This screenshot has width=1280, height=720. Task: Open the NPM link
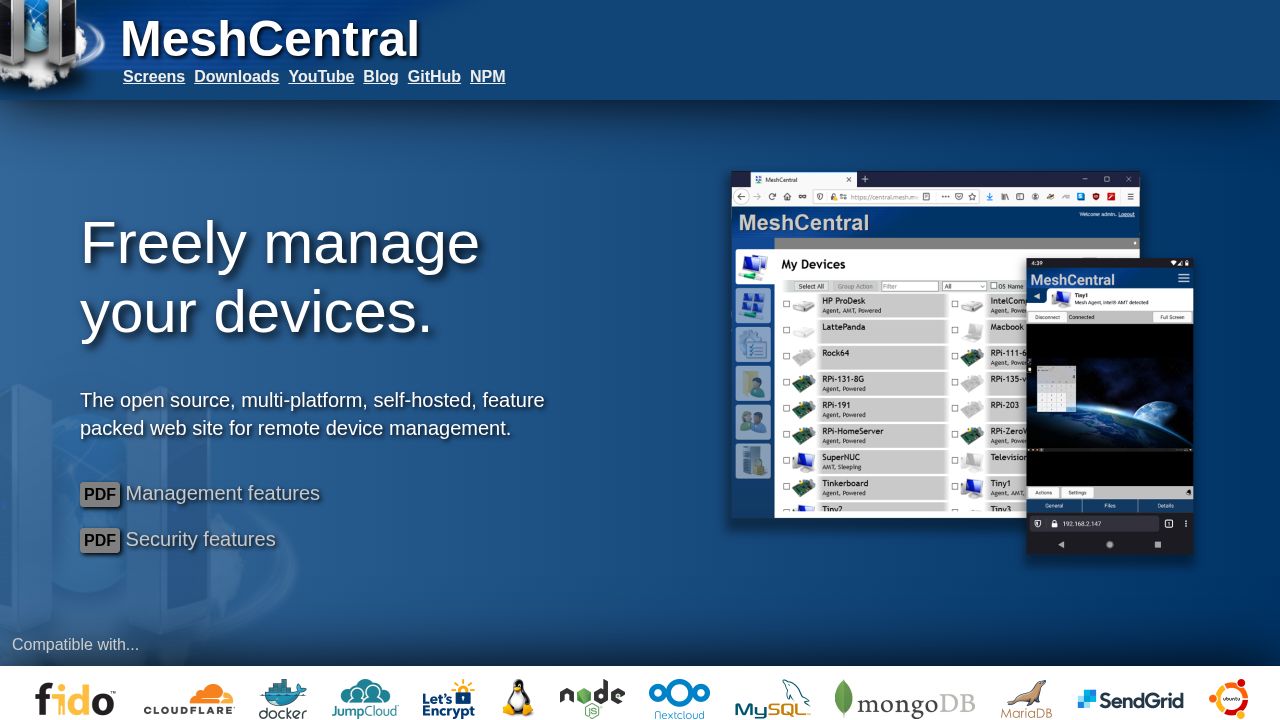pos(488,77)
